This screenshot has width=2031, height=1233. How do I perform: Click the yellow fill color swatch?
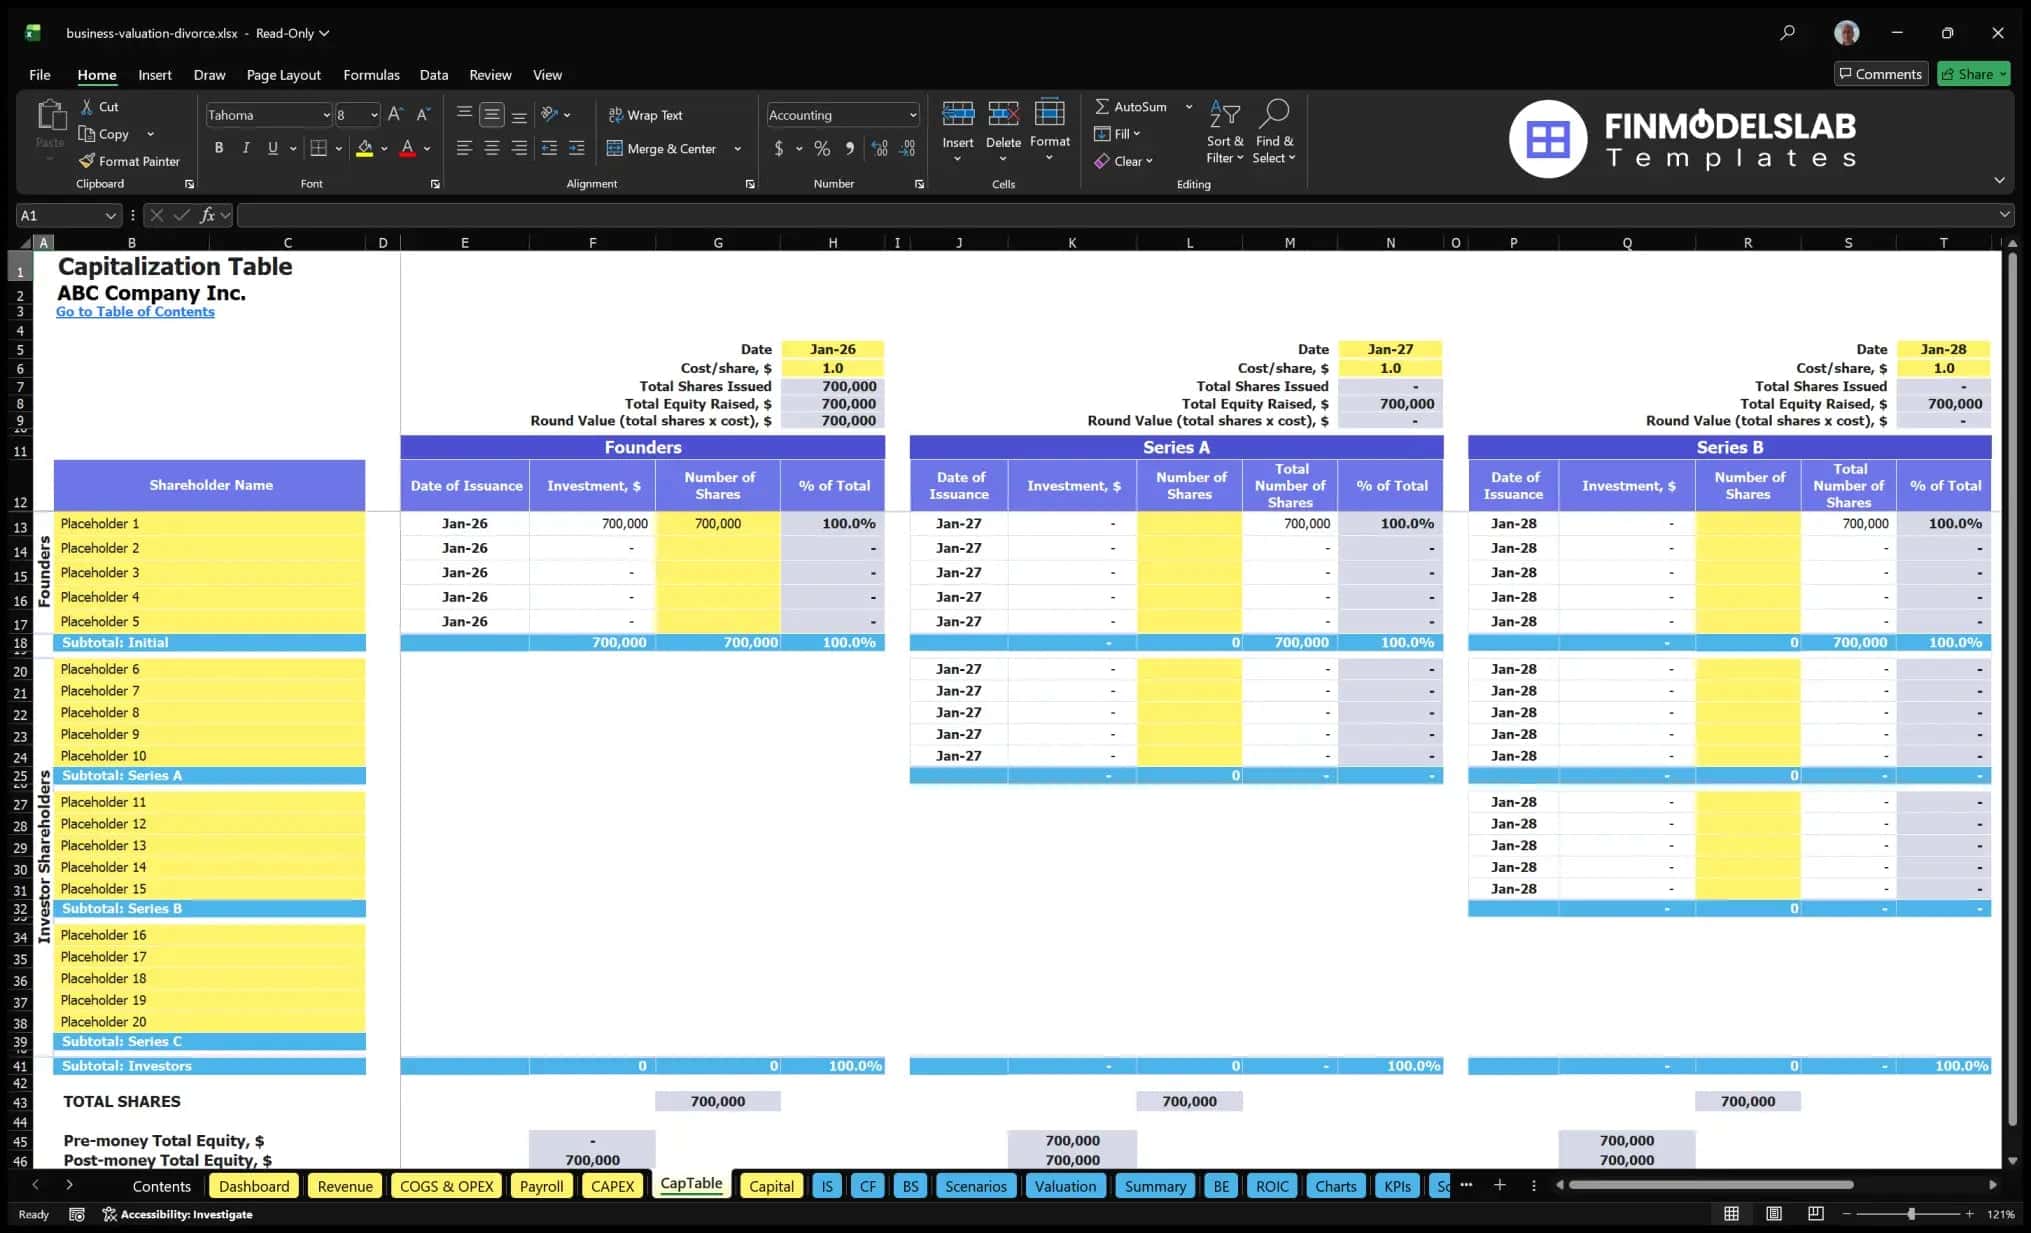tap(364, 148)
